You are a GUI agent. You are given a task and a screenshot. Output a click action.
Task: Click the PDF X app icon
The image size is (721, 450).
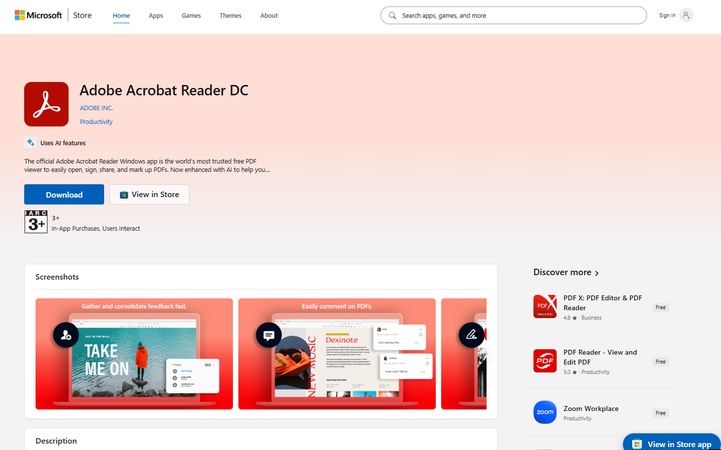click(545, 307)
